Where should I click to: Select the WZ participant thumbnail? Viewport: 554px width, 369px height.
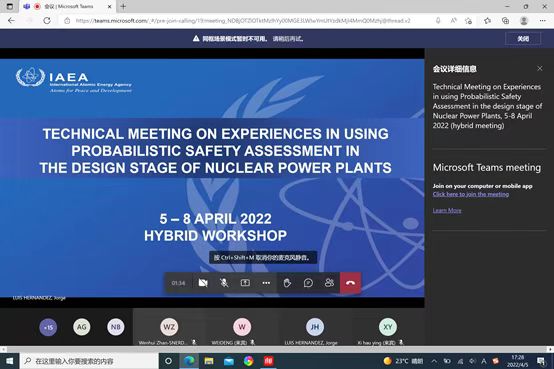click(x=169, y=327)
